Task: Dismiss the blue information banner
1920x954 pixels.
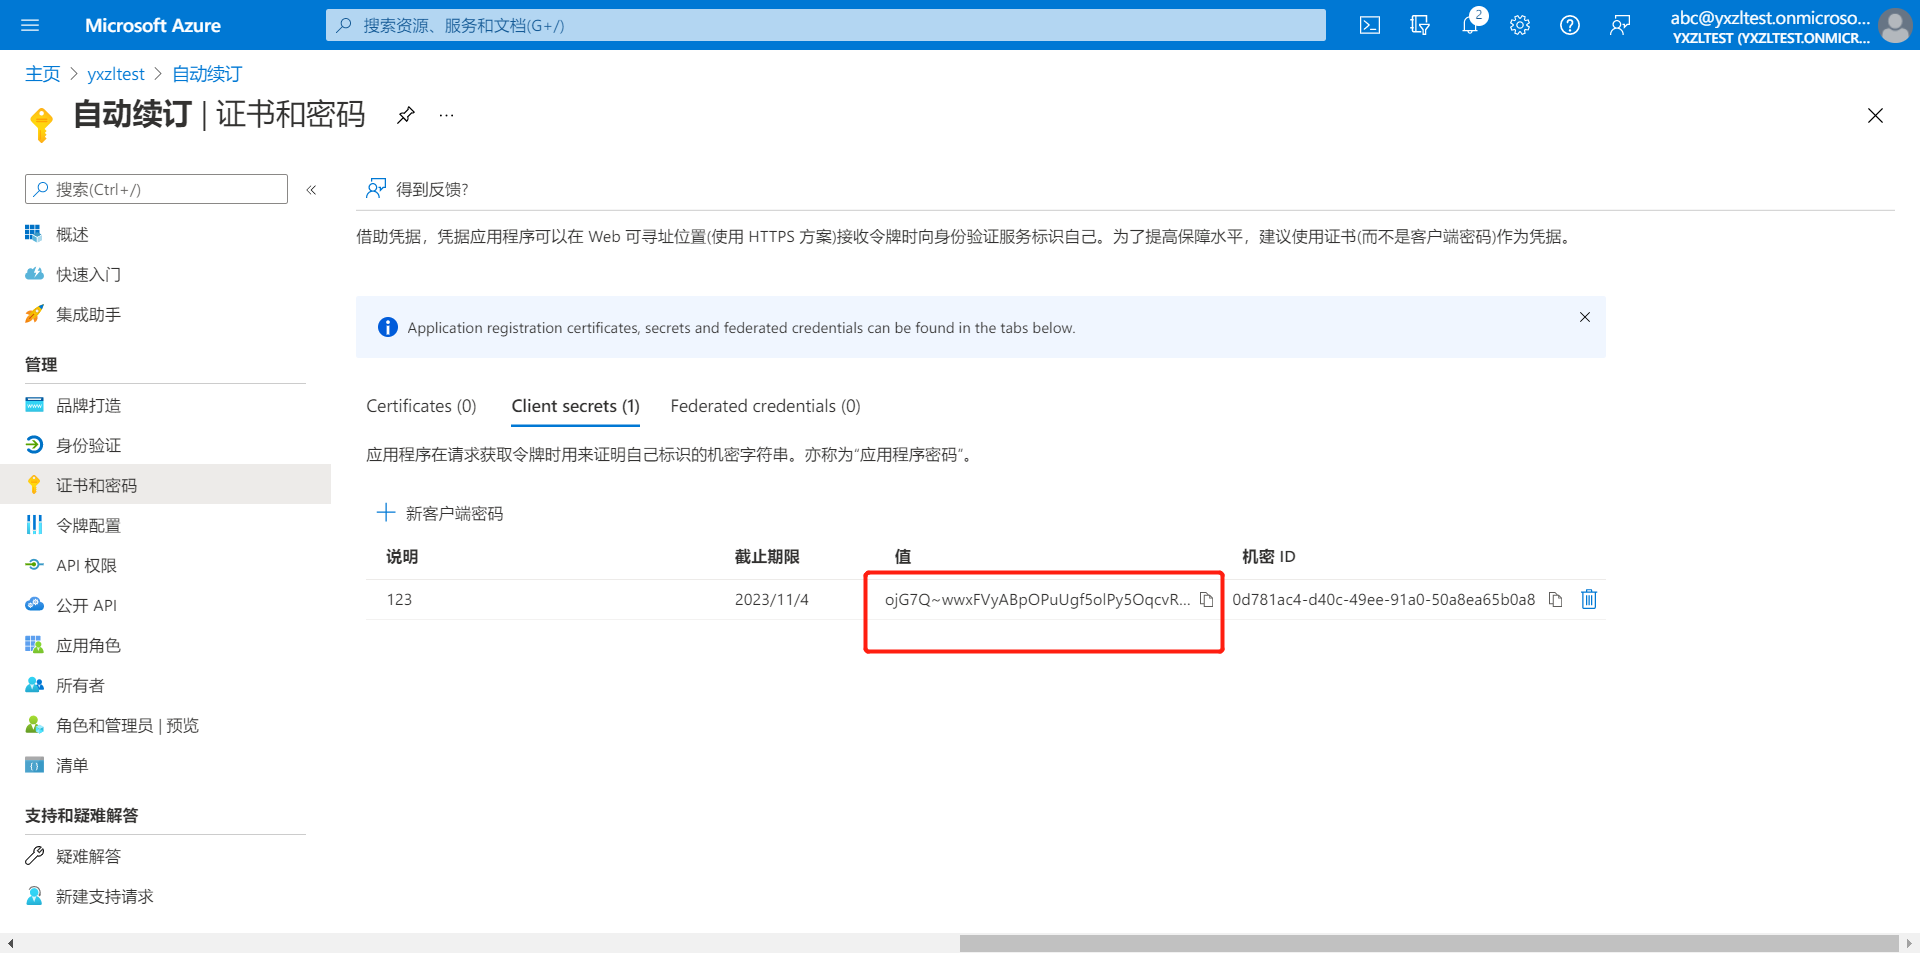Action: [x=1585, y=317]
